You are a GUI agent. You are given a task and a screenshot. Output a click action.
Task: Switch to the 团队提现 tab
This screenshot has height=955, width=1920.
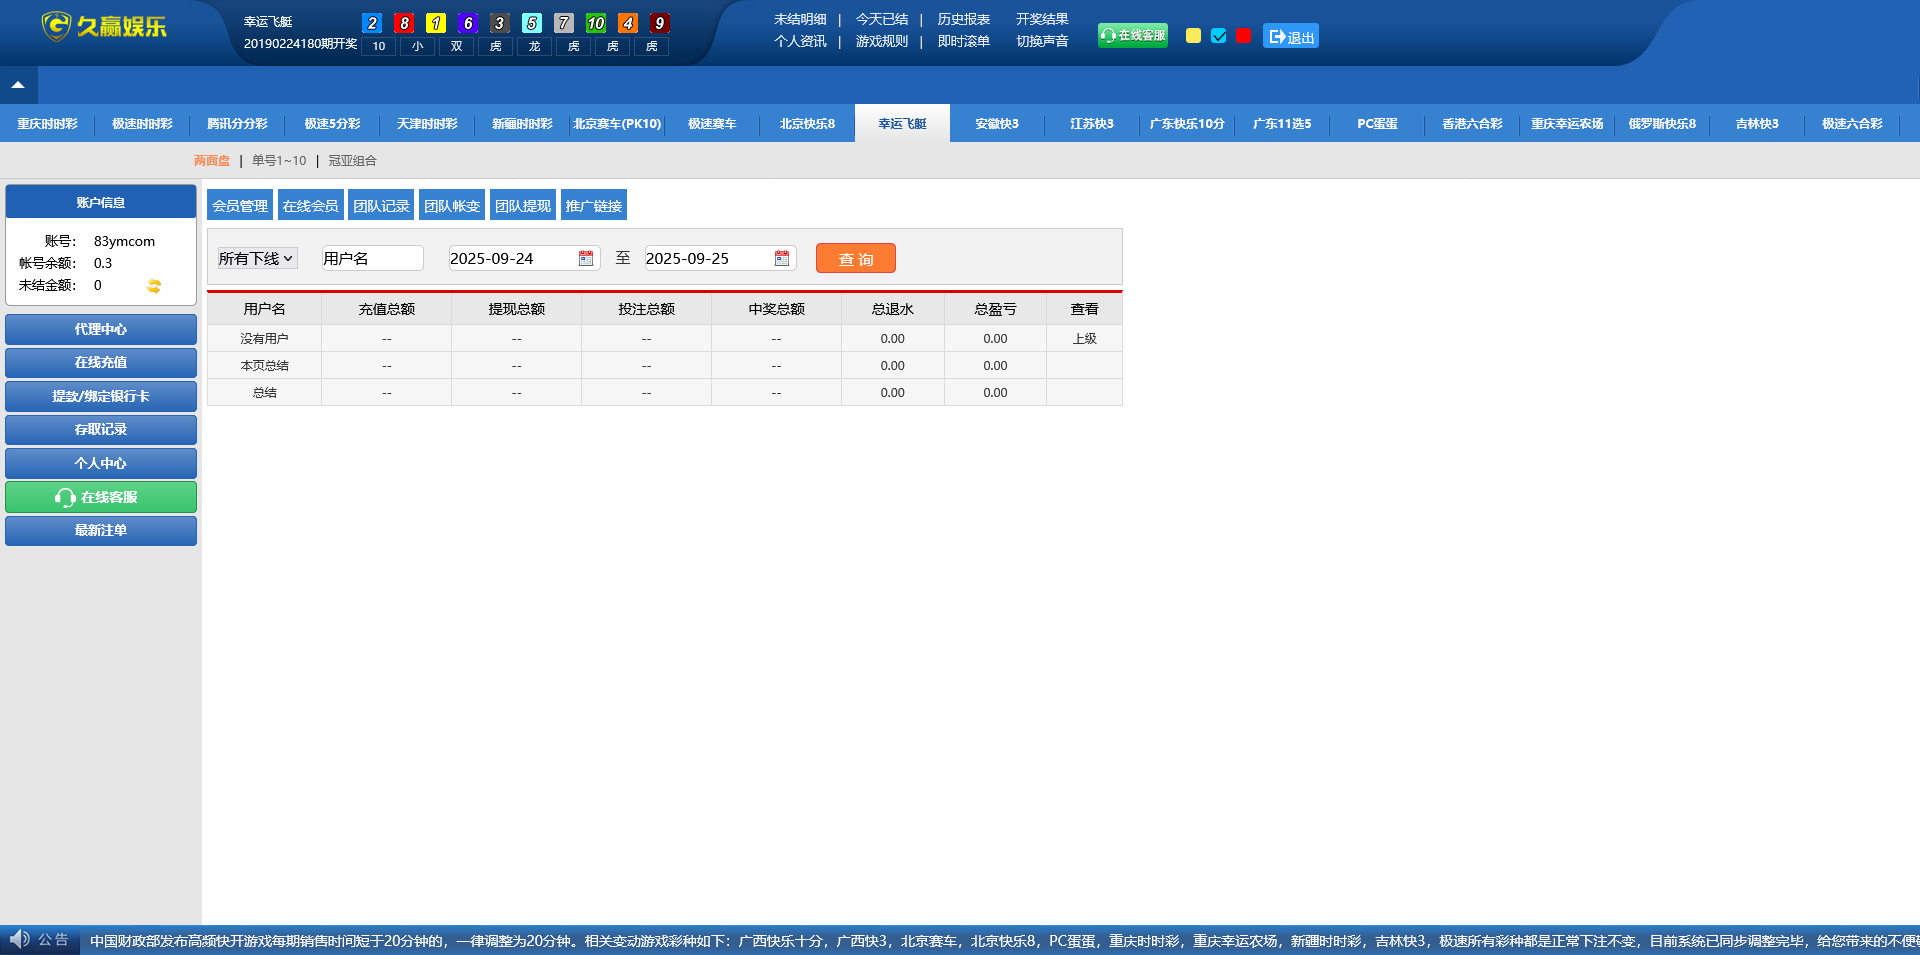click(523, 205)
